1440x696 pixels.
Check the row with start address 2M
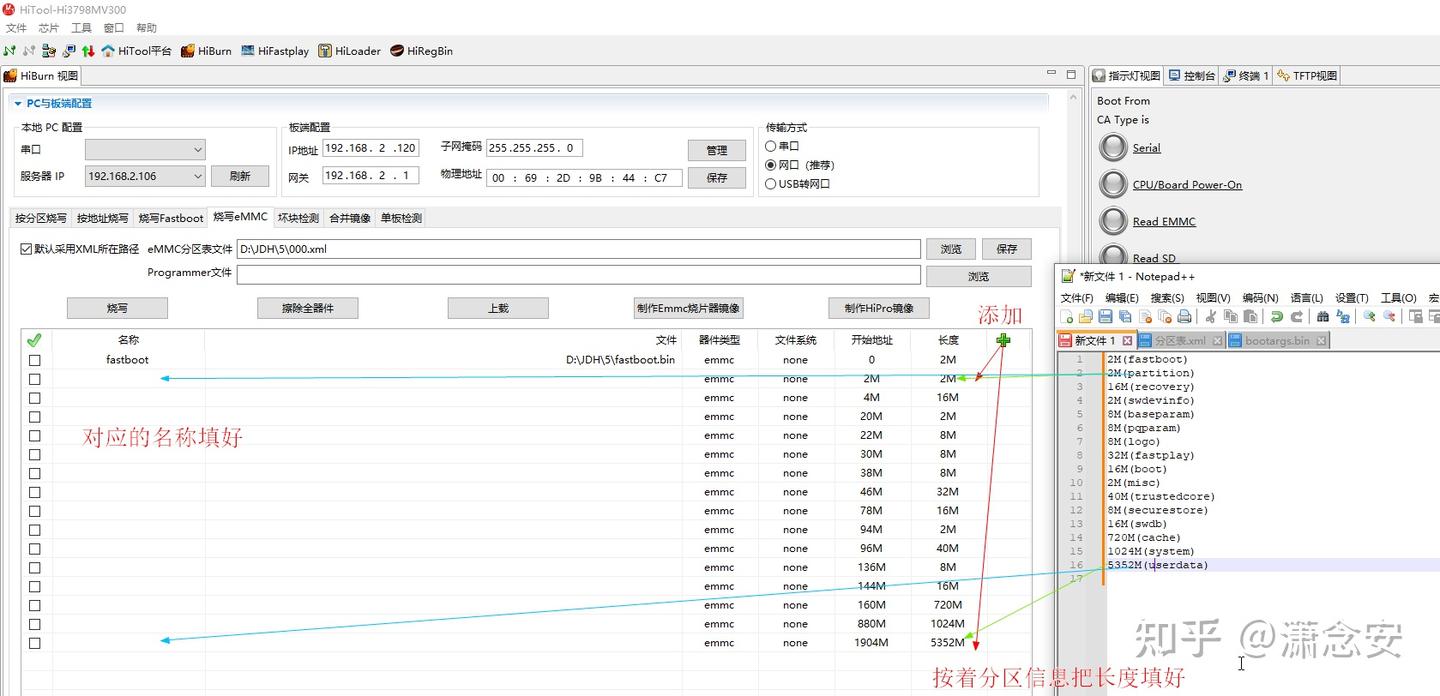[35, 379]
